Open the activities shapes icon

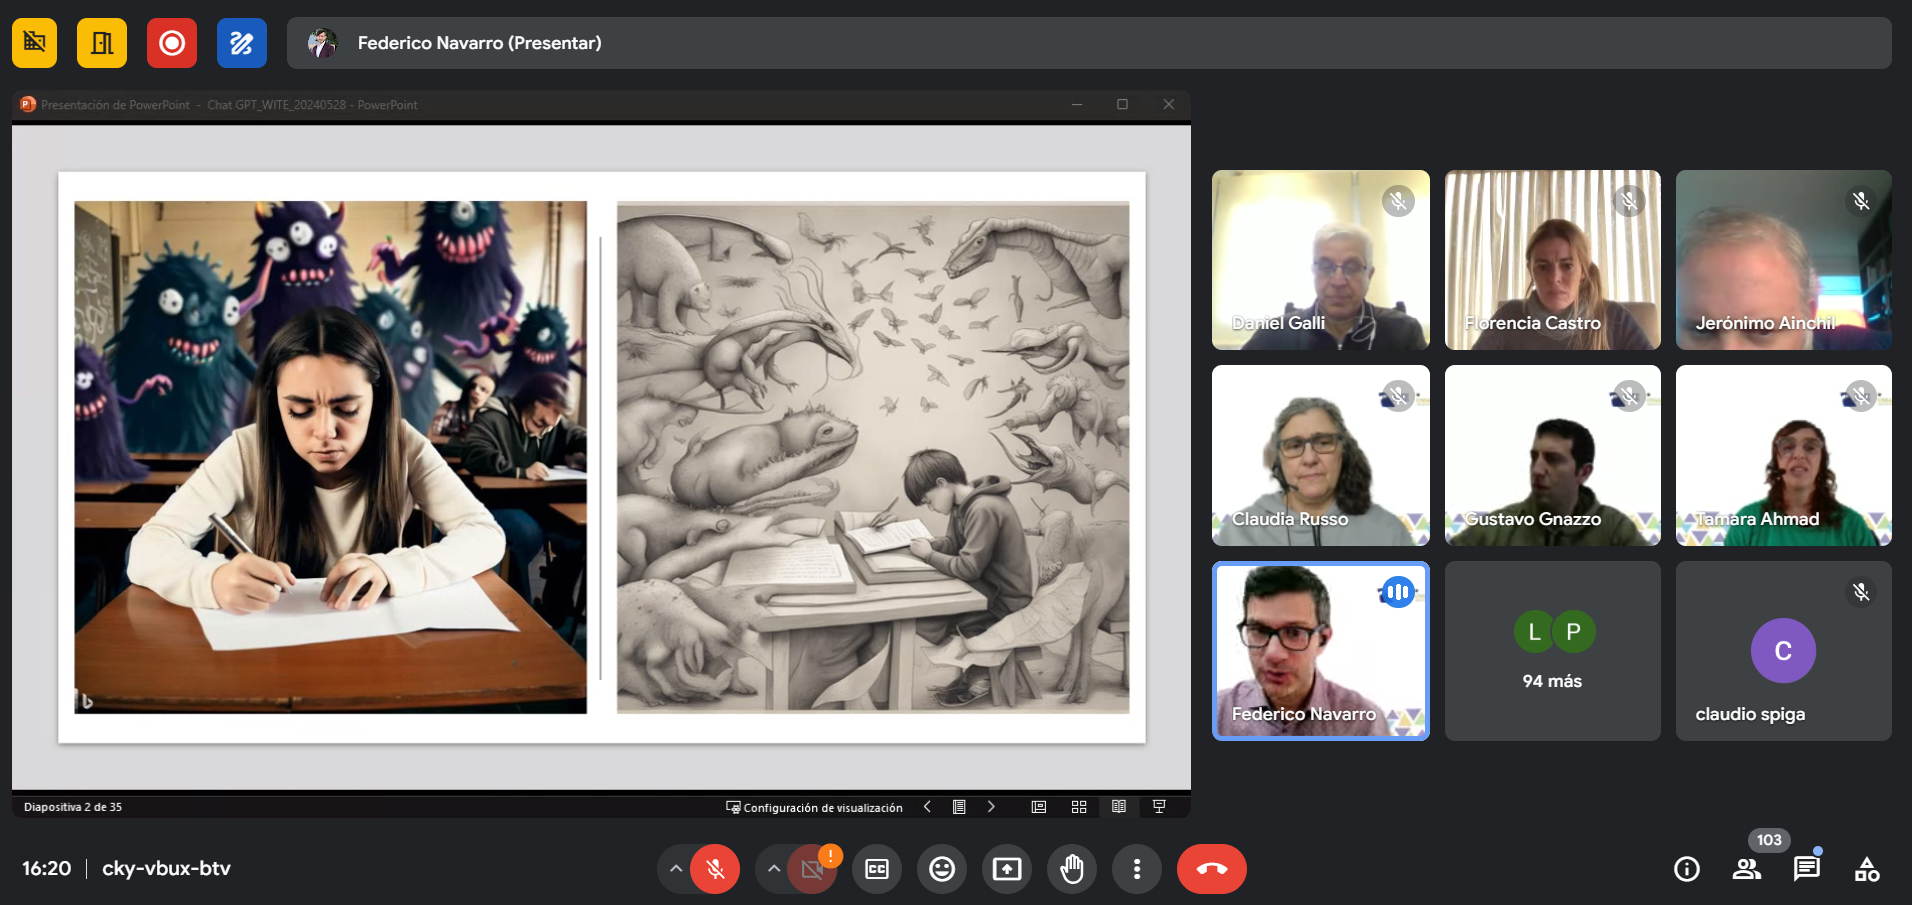point(1867,869)
